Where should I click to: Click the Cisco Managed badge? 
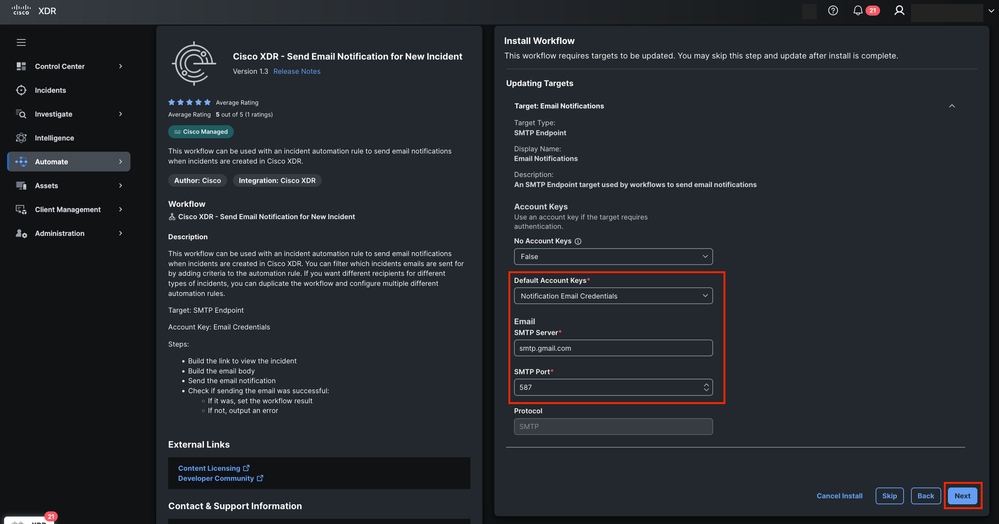point(201,131)
